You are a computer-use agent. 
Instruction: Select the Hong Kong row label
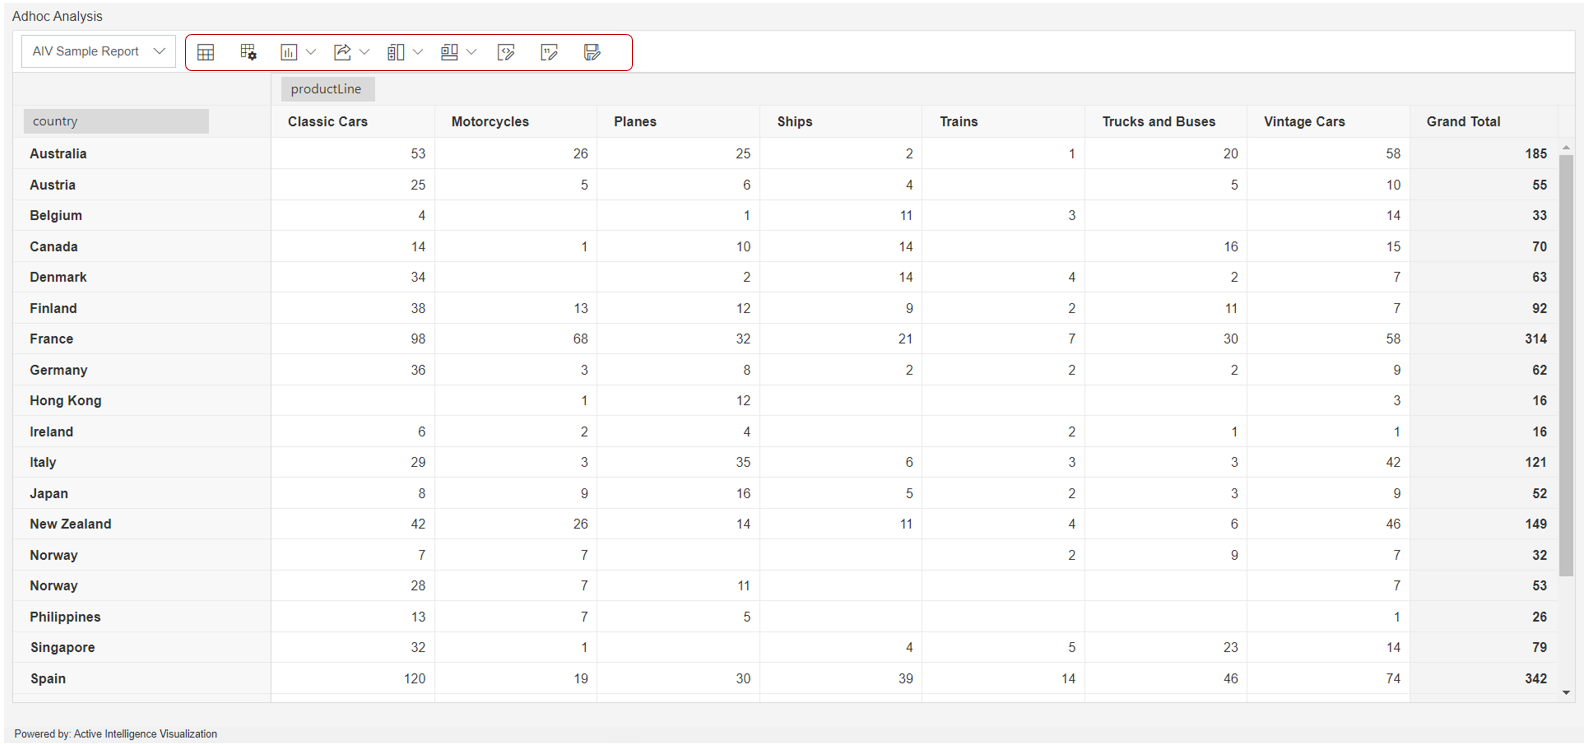(65, 401)
